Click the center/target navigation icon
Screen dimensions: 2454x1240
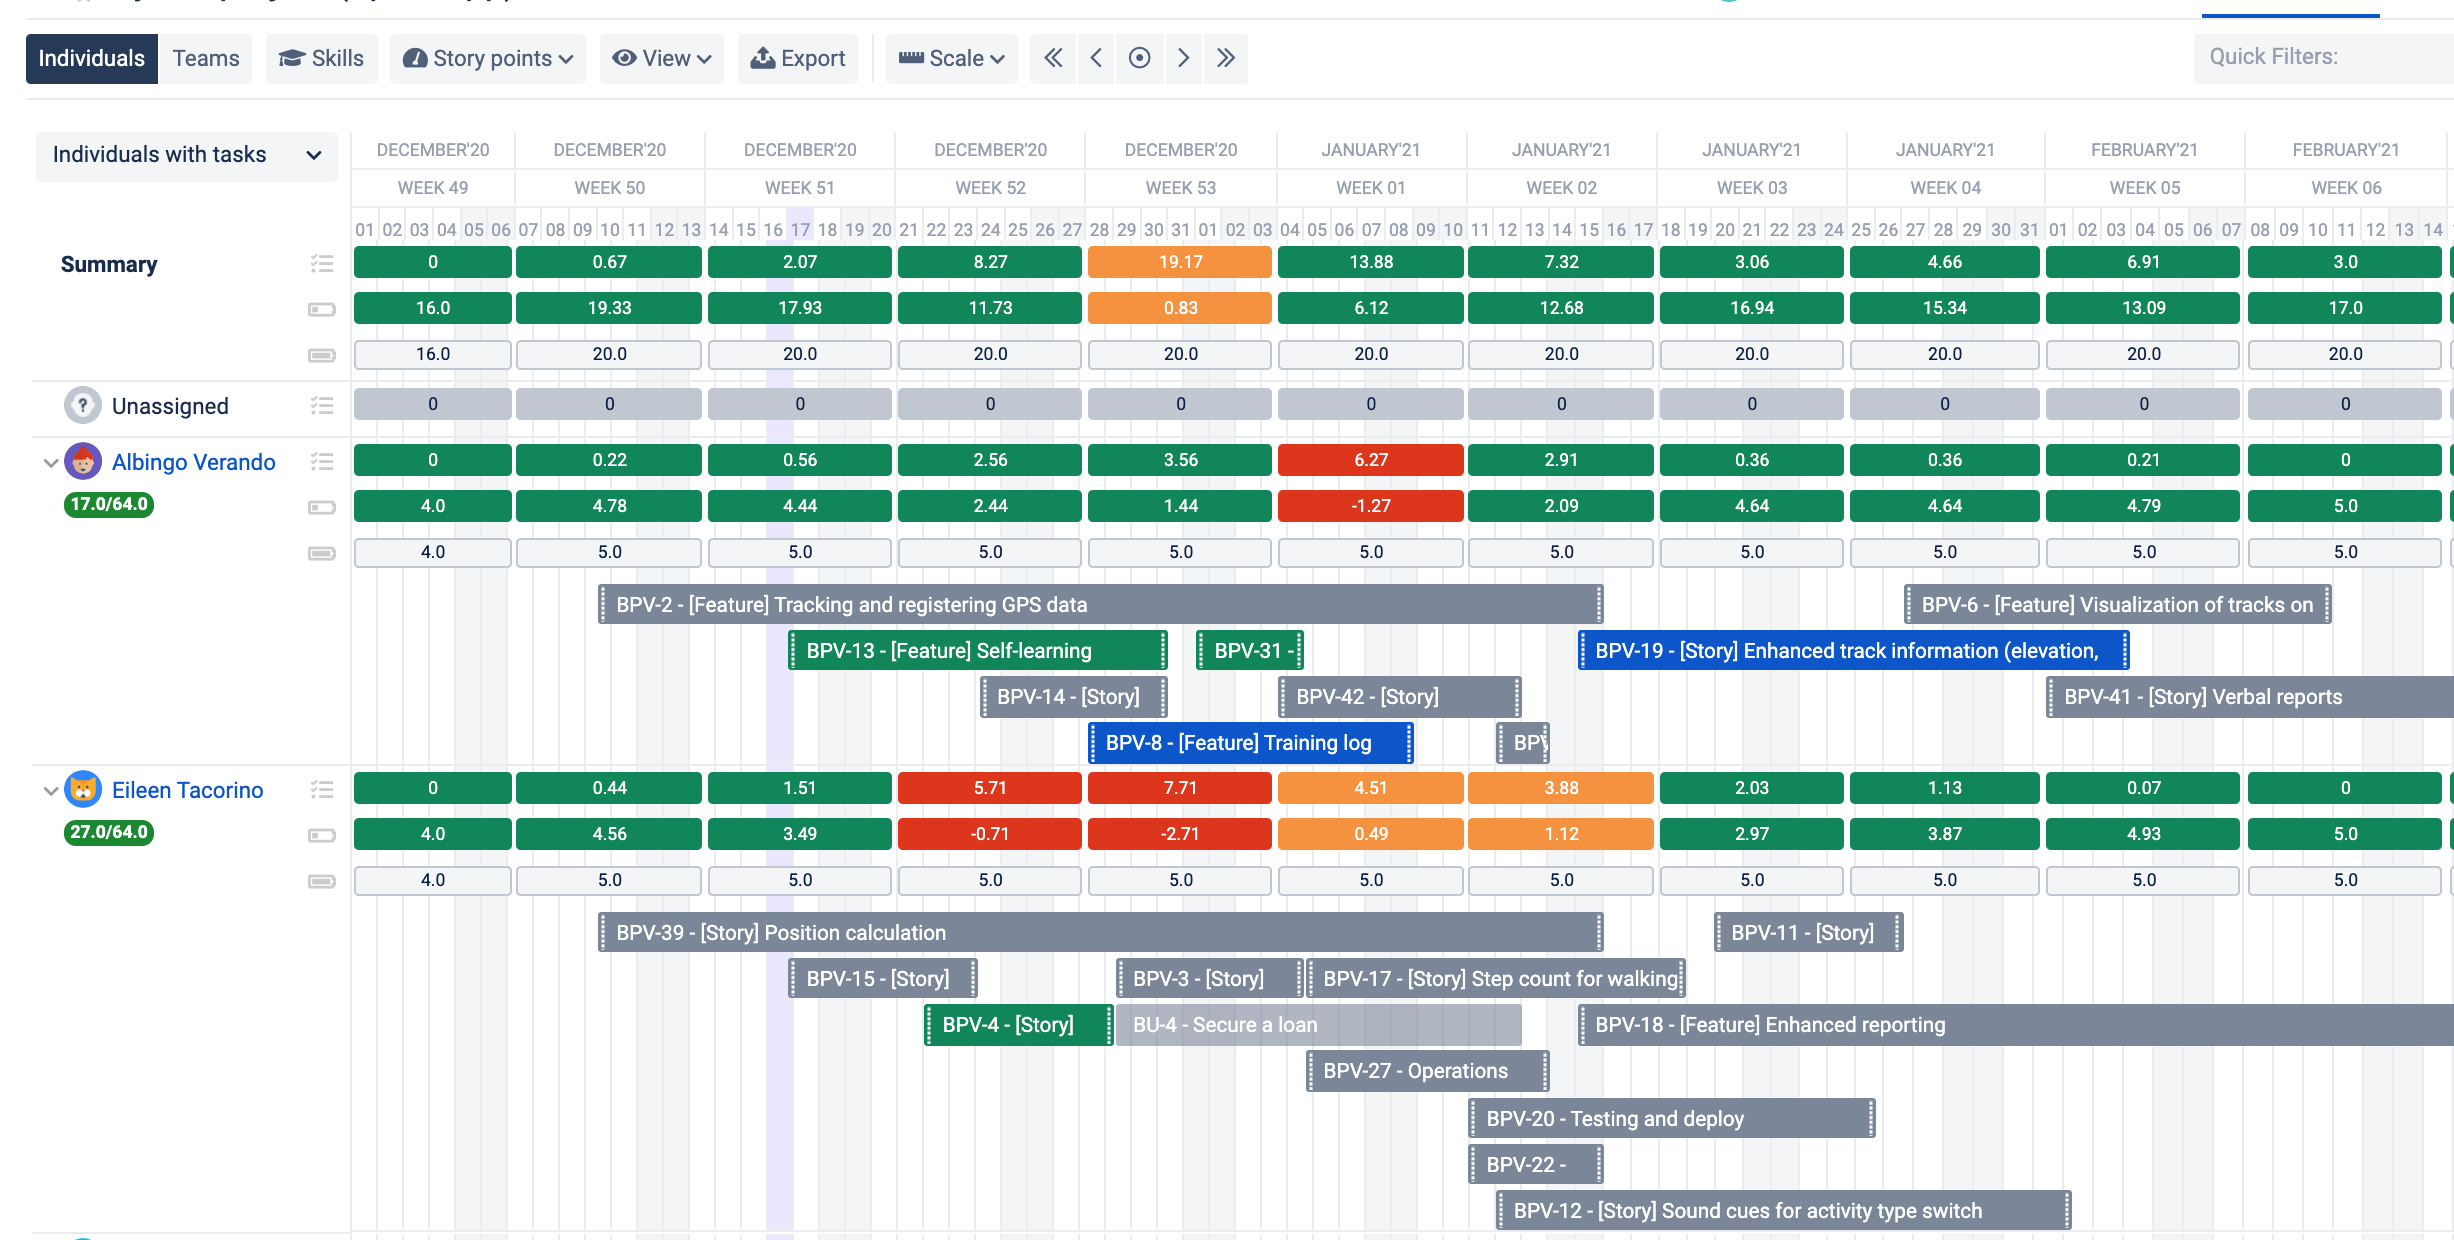click(1142, 59)
